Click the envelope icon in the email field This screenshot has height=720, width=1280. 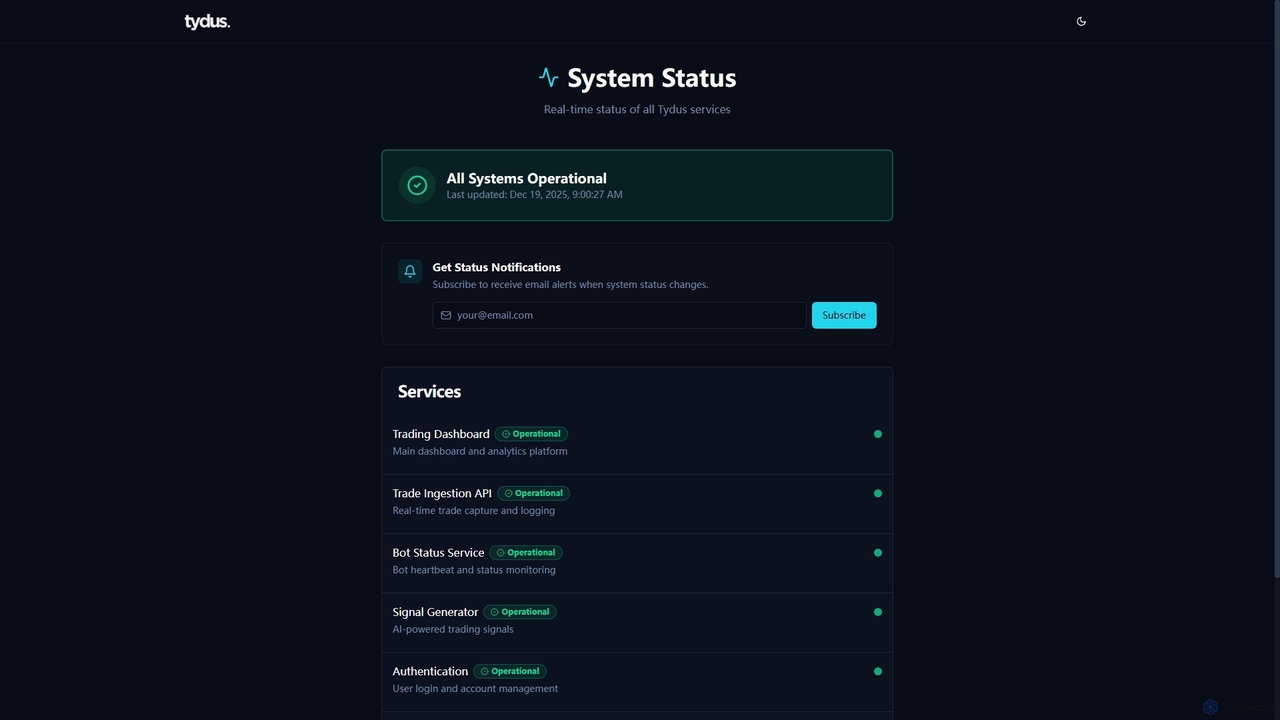[x=446, y=315]
